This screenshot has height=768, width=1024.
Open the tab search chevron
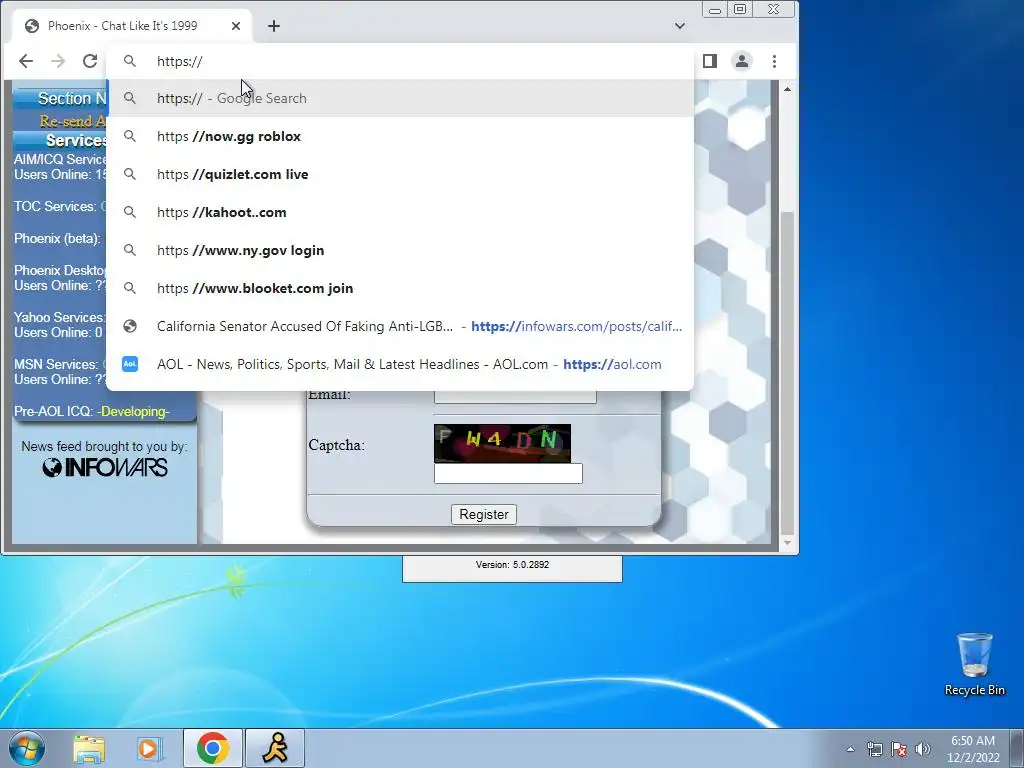(680, 26)
